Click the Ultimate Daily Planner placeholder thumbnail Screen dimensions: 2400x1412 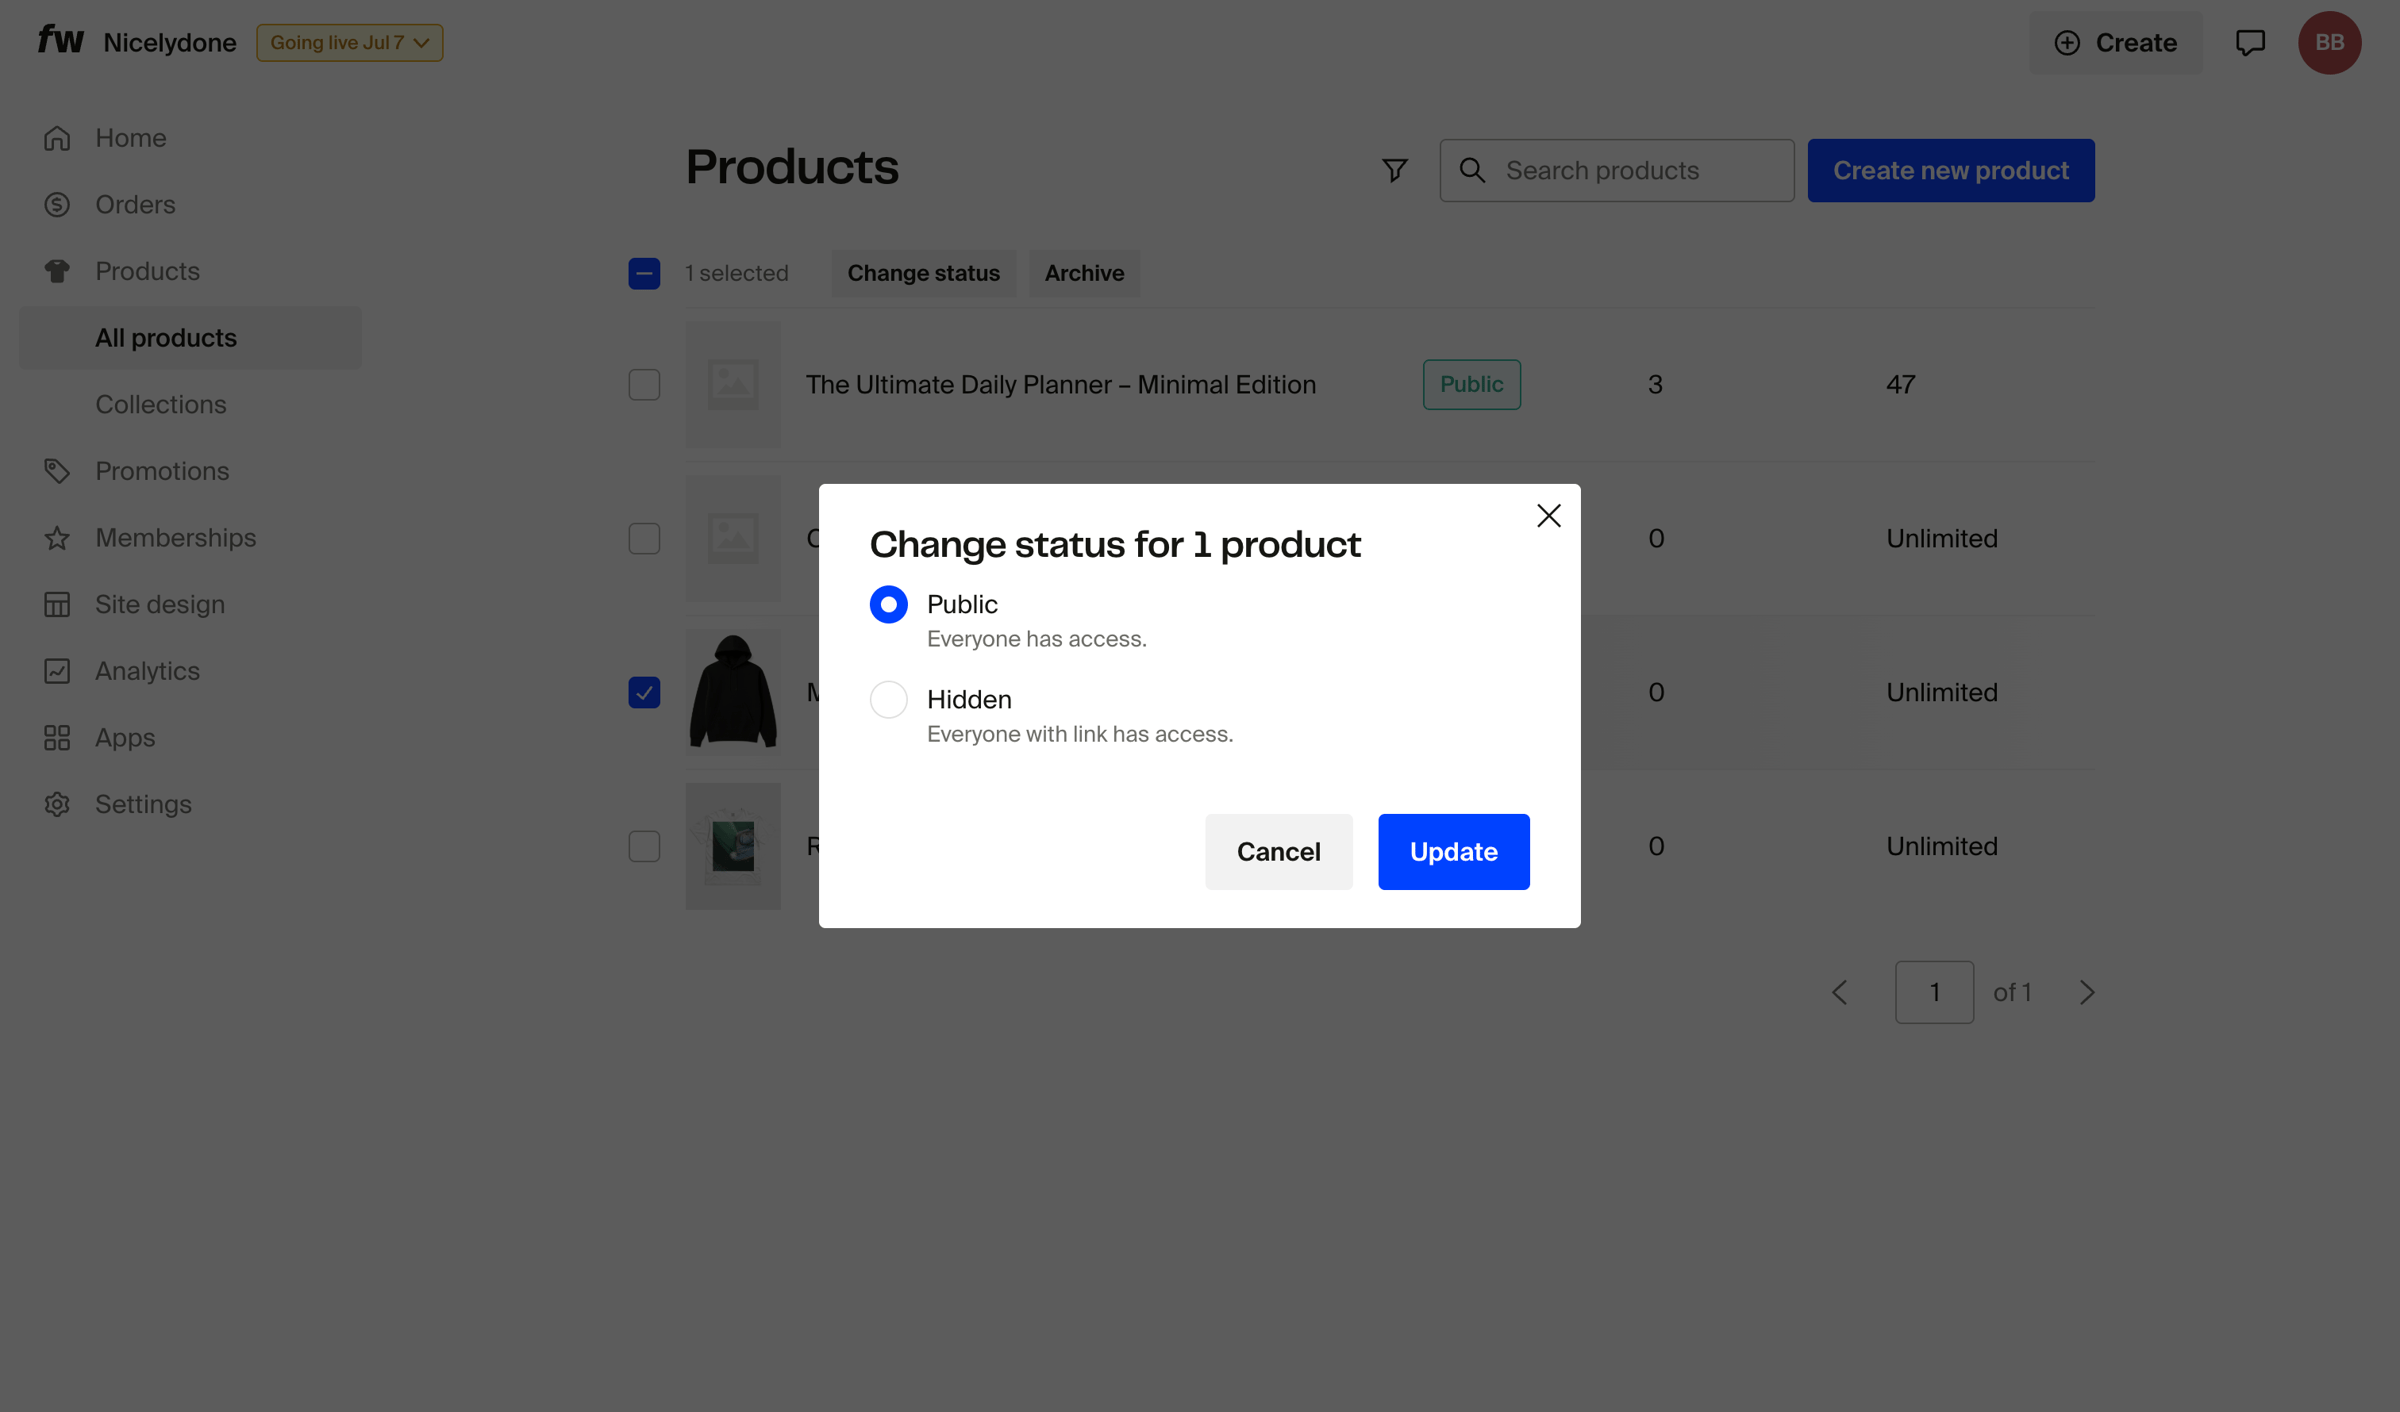tap(733, 384)
